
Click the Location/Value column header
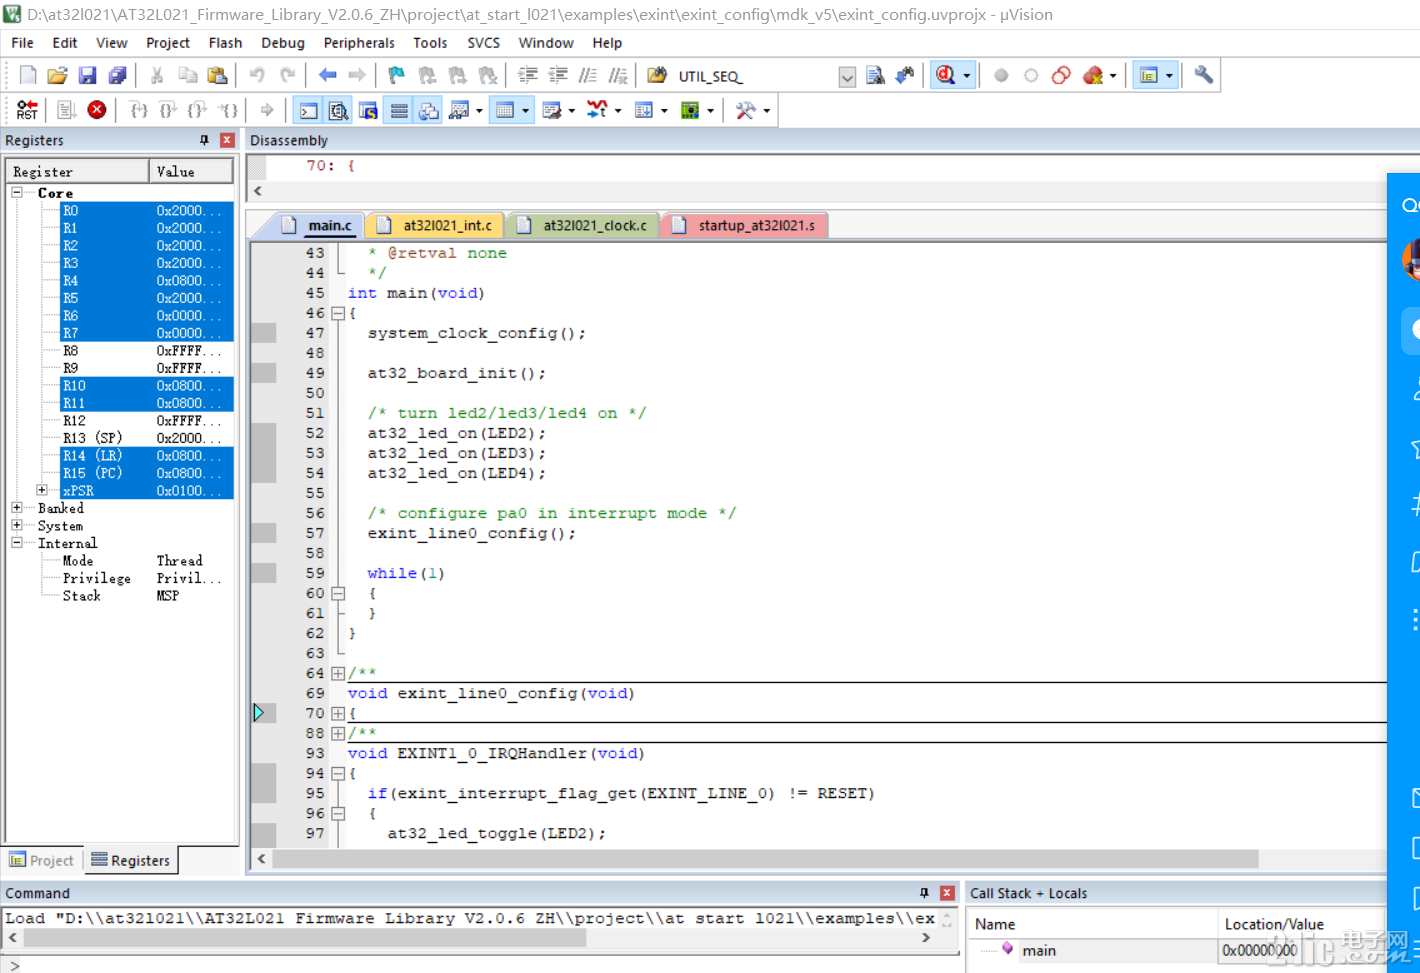tap(1302, 924)
